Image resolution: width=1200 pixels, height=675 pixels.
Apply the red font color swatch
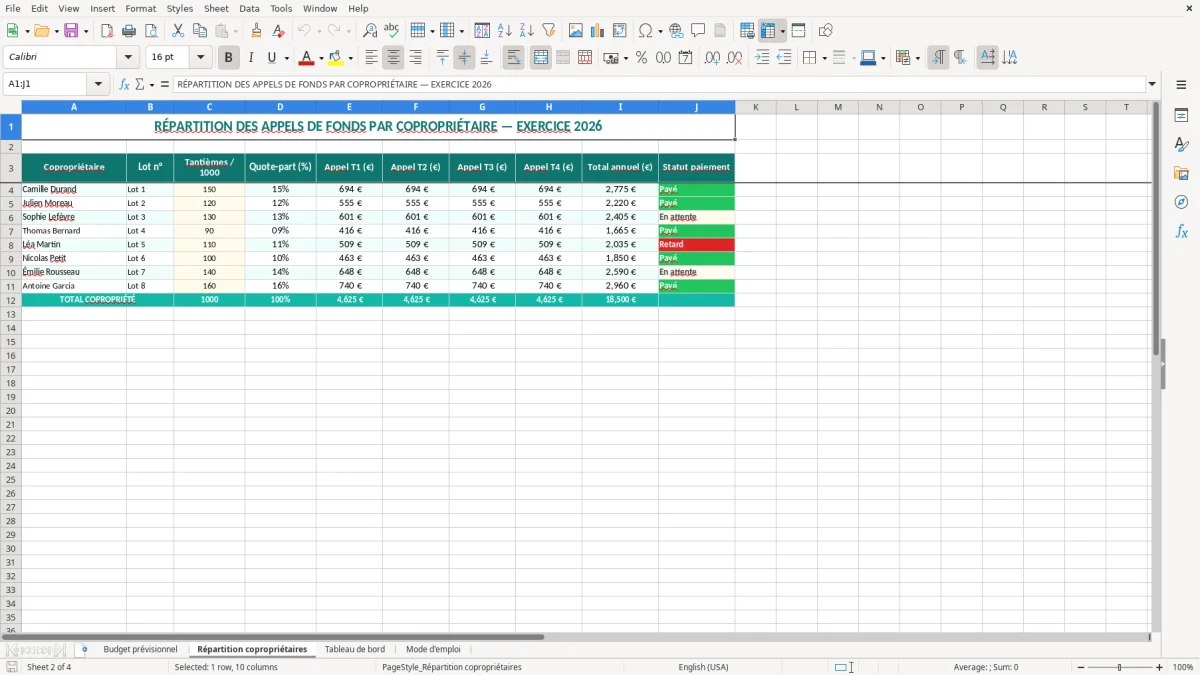[x=307, y=58]
